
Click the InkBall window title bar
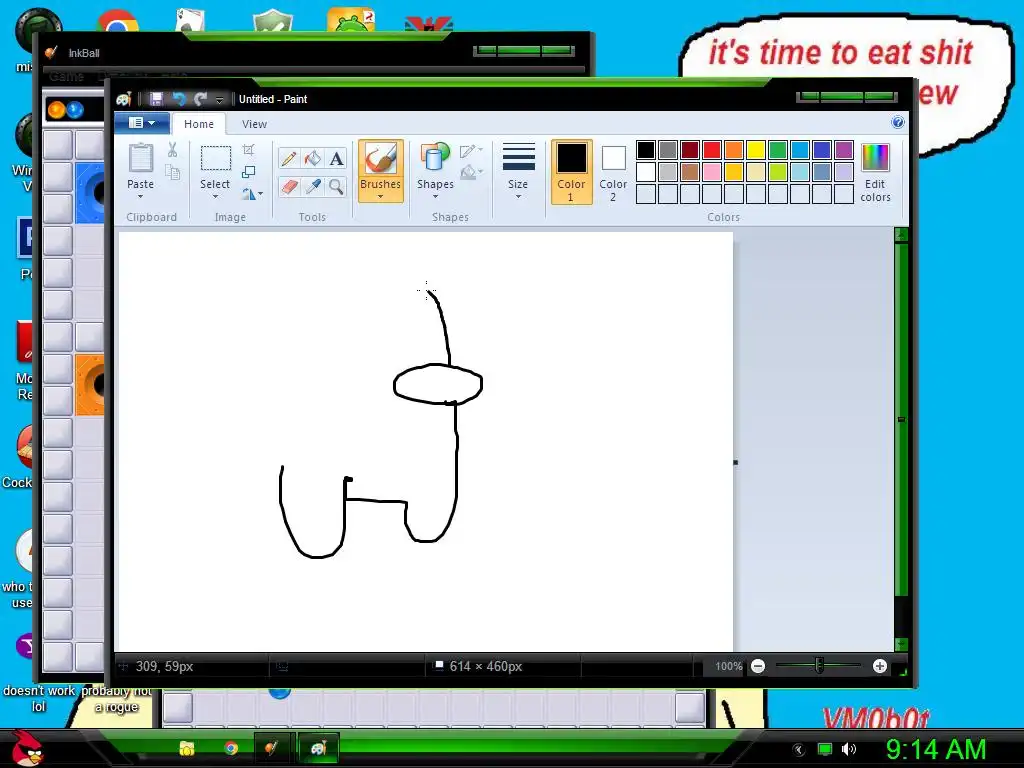point(313,53)
